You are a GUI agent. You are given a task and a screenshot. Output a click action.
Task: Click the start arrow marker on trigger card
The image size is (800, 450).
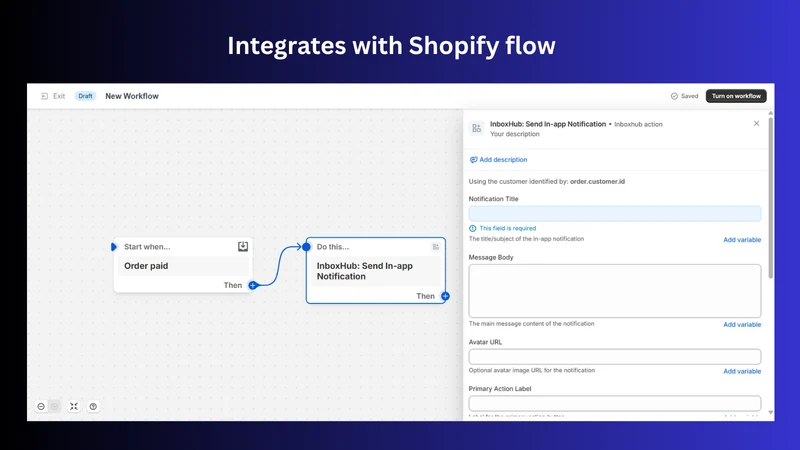pos(114,247)
